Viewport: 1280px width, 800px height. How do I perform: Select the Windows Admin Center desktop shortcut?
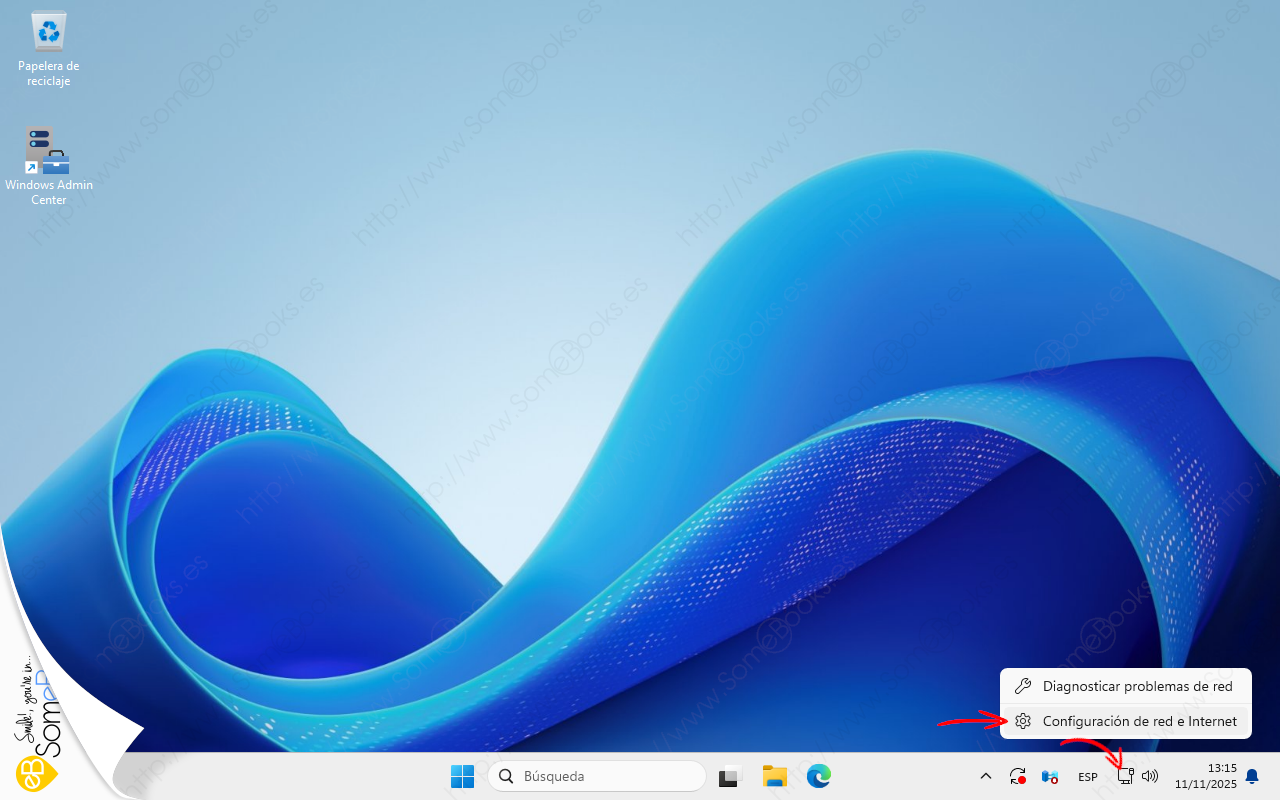[48, 165]
